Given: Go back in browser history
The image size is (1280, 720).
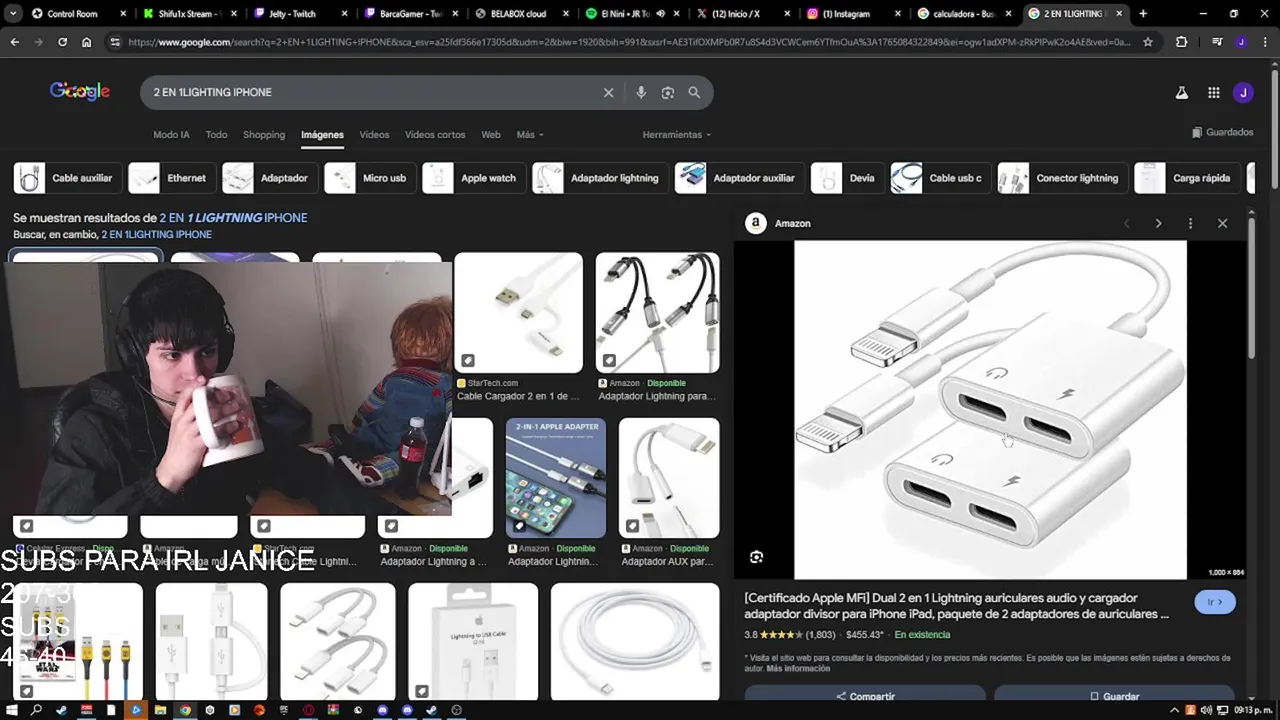Looking at the screenshot, I should point(14,42).
